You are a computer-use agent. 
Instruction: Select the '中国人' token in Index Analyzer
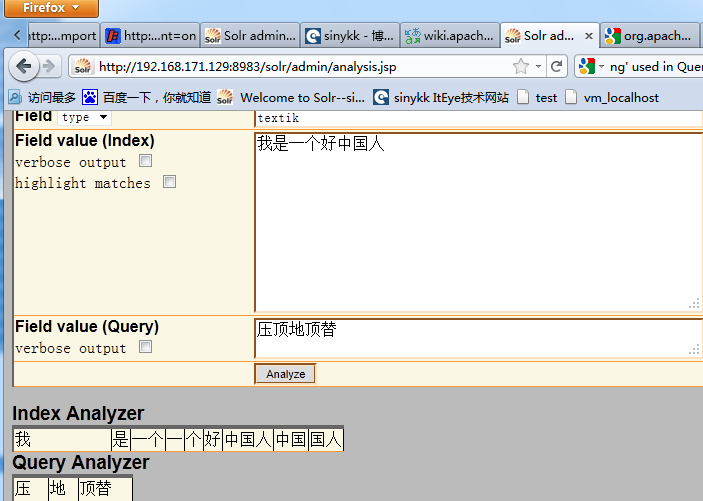point(248,439)
